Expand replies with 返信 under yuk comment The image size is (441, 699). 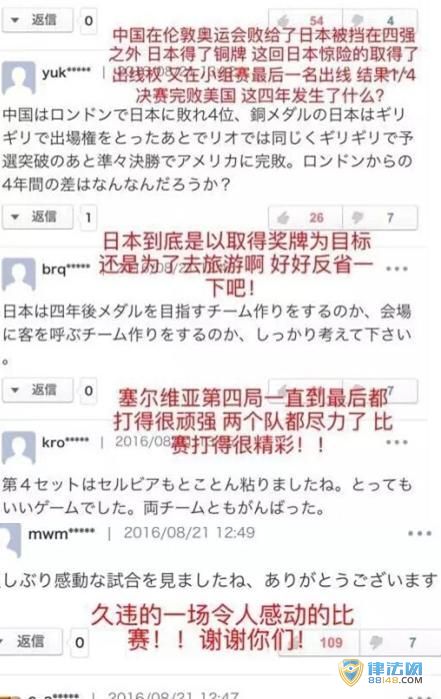[37, 217]
